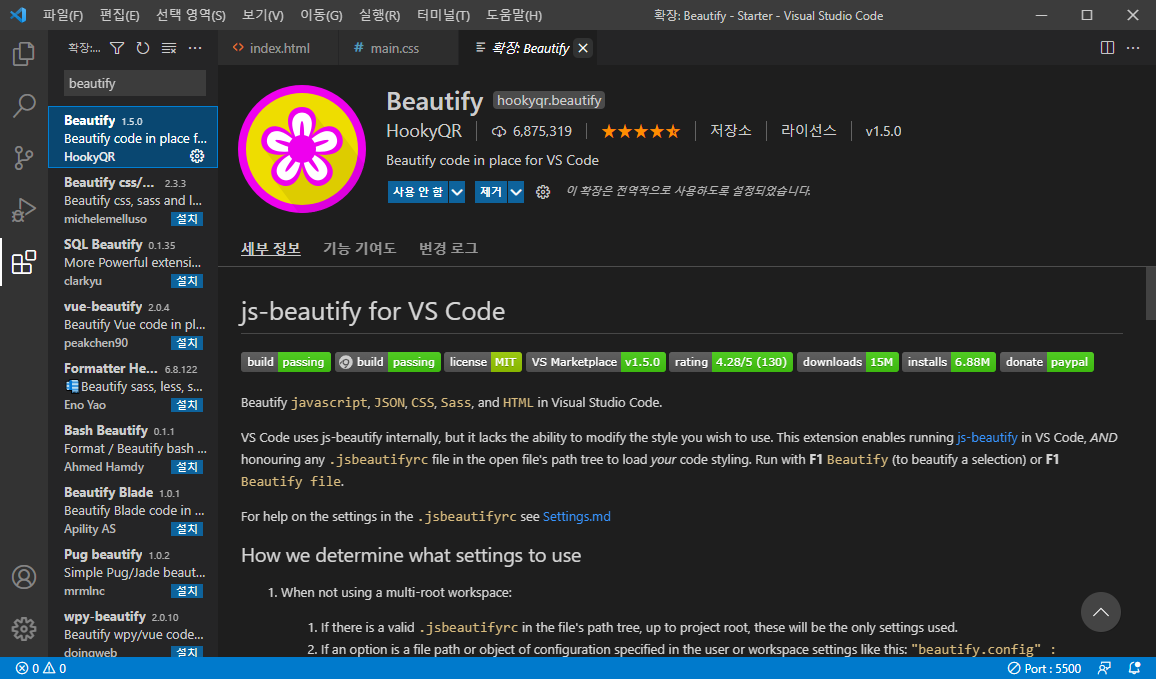The height and width of the screenshot is (679, 1156).
Task: Select the 변경 로그 tab
Action: pyautogui.click(x=448, y=248)
